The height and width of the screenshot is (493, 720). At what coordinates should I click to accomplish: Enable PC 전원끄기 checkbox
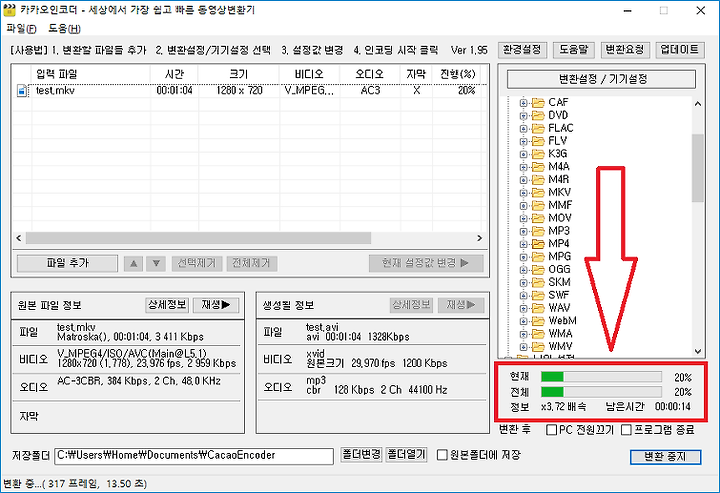(x=551, y=430)
